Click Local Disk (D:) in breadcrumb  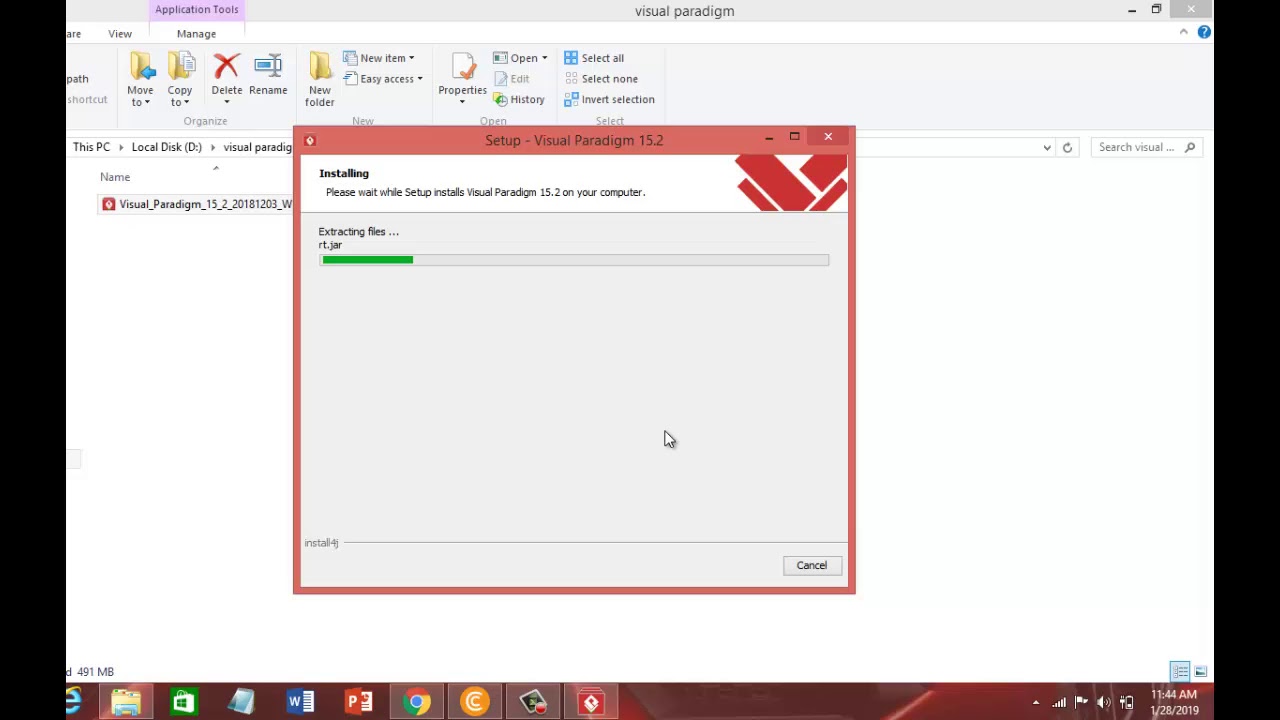point(166,147)
